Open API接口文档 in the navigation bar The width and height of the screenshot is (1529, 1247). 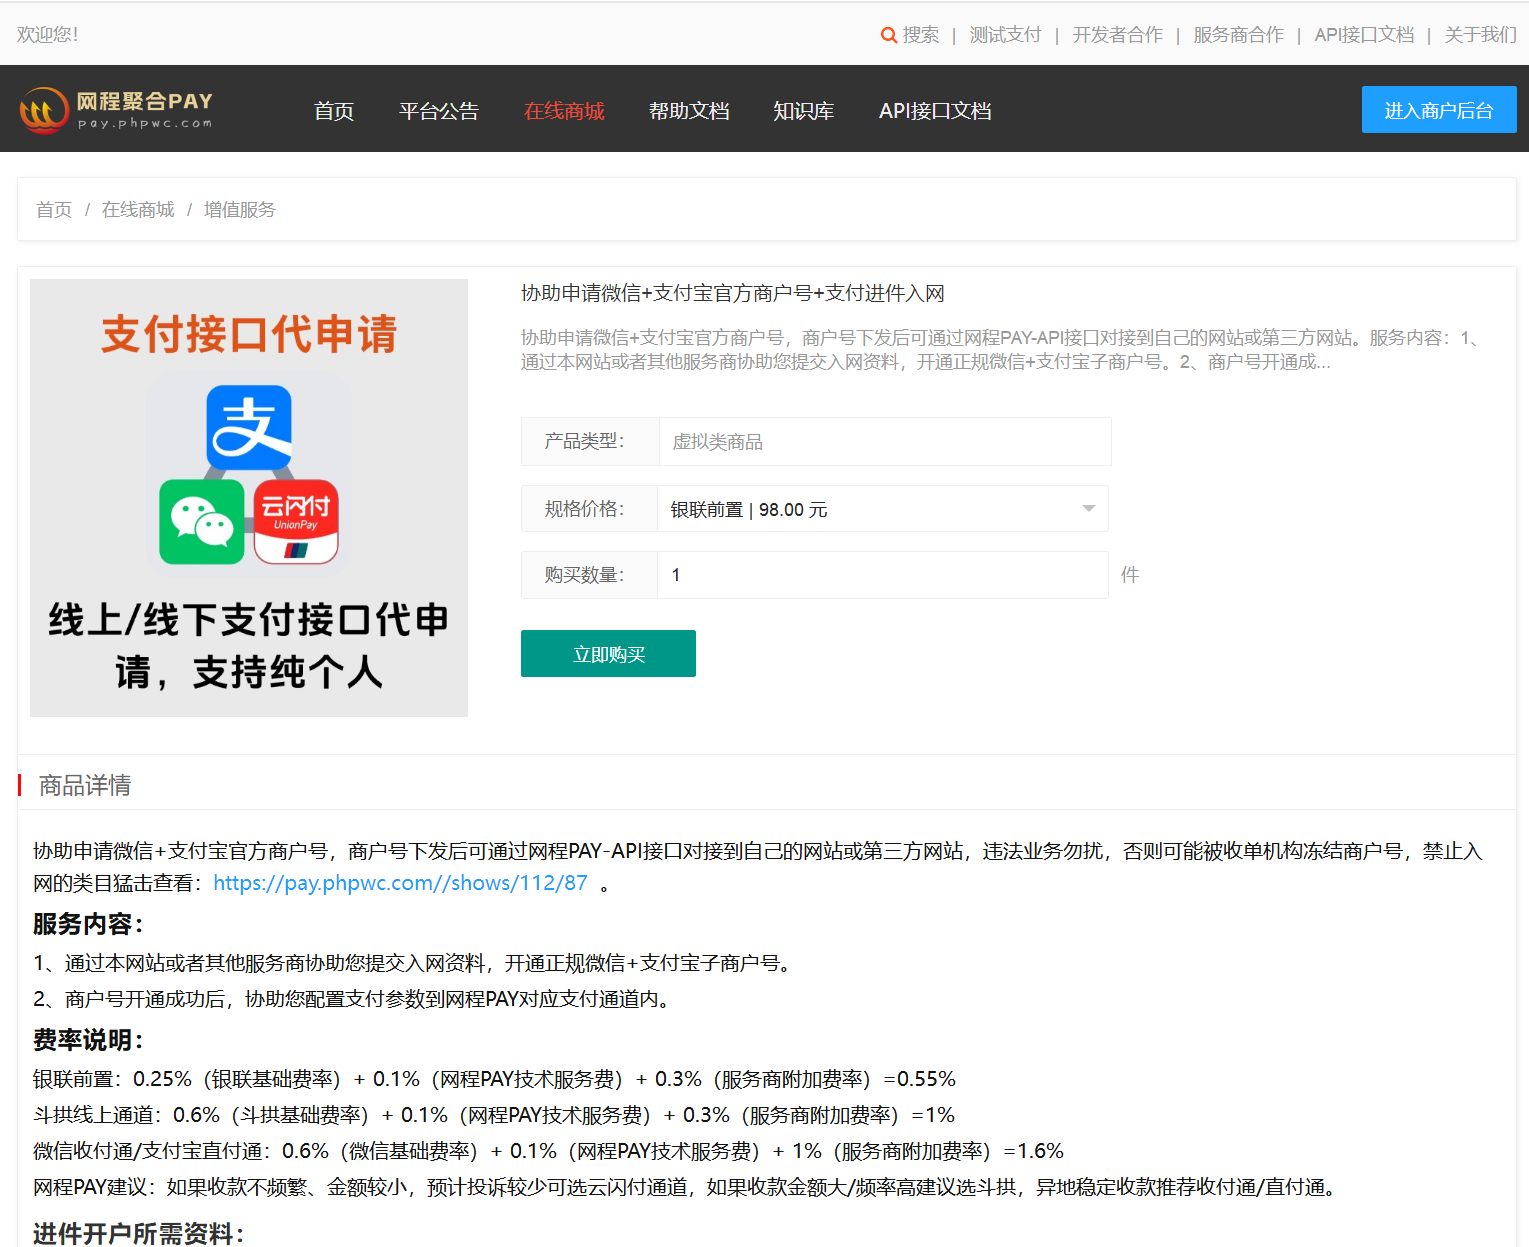click(x=934, y=111)
